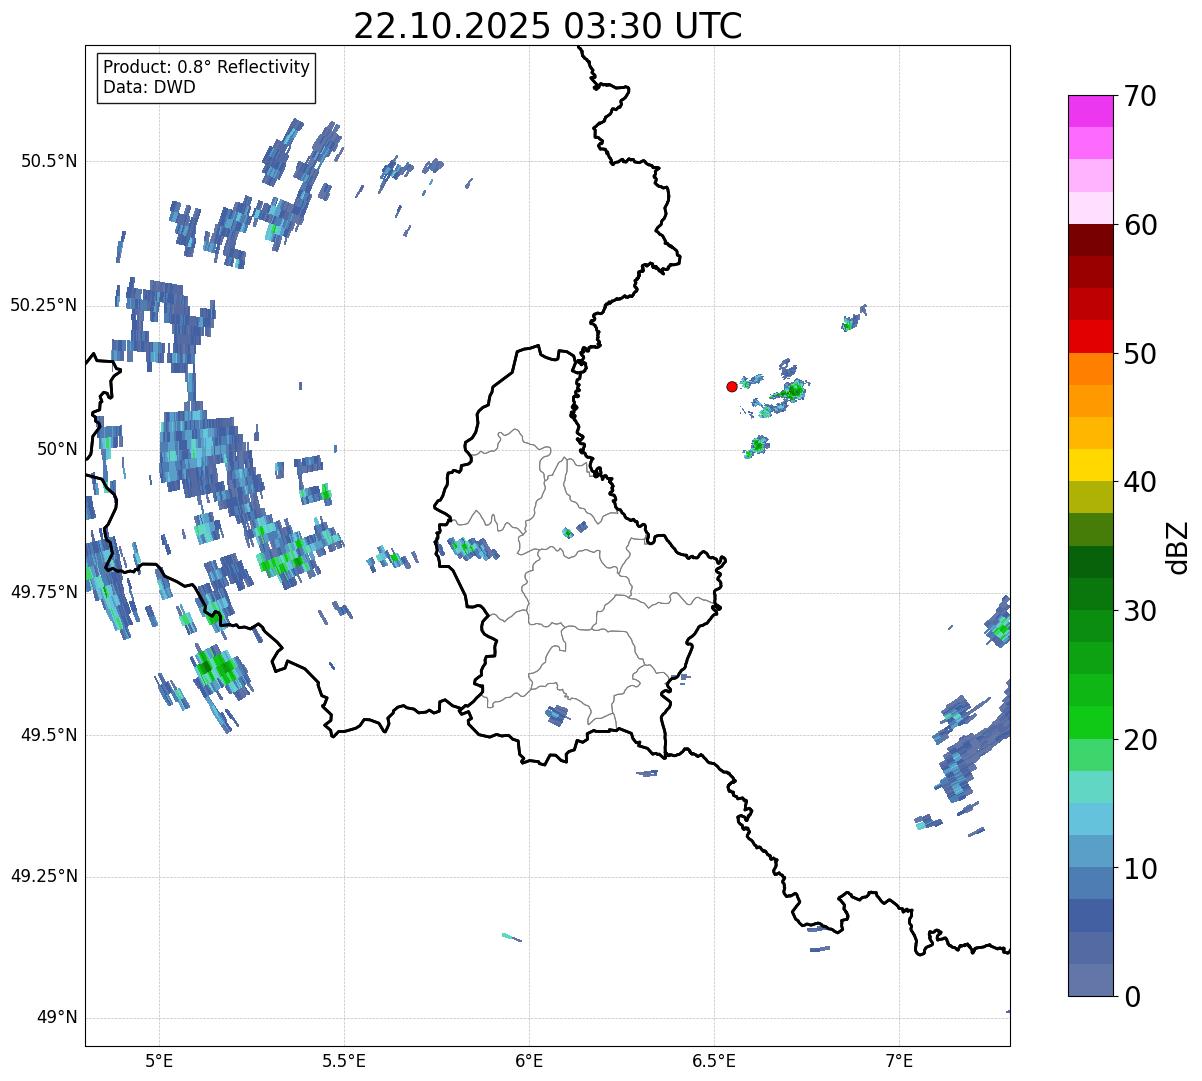Image resolution: width=1202 pixels, height=1081 pixels.
Task: Pick the bottom slate-blue colorbar segment above 0
Action: [1091, 980]
